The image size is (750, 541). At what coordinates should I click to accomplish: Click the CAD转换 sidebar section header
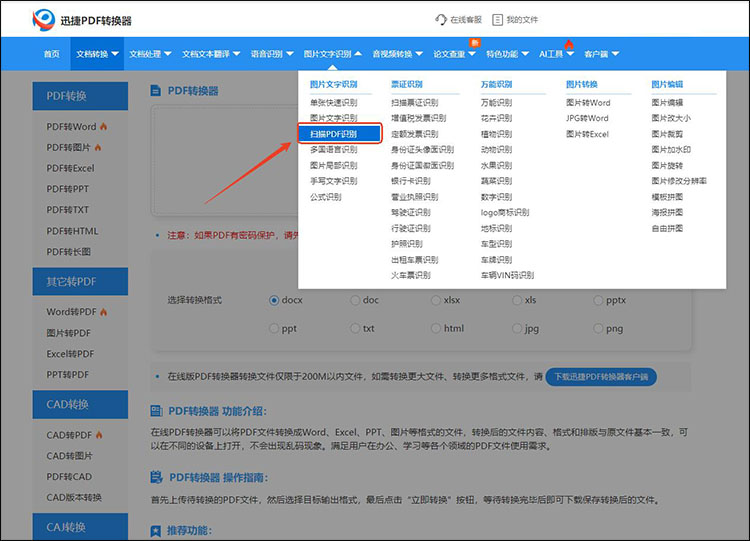tap(80, 405)
